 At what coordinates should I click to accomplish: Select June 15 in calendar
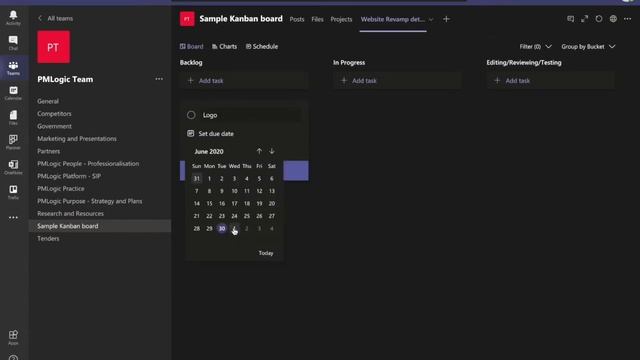coord(209,203)
